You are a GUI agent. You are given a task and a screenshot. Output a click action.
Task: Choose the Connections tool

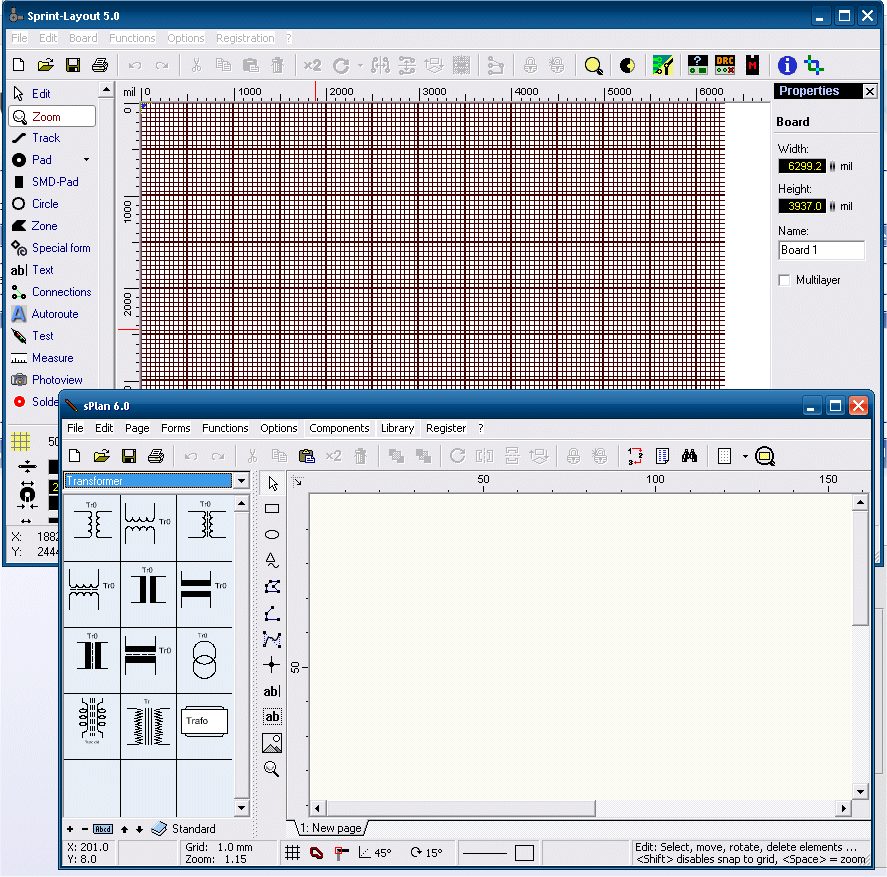pos(51,293)
